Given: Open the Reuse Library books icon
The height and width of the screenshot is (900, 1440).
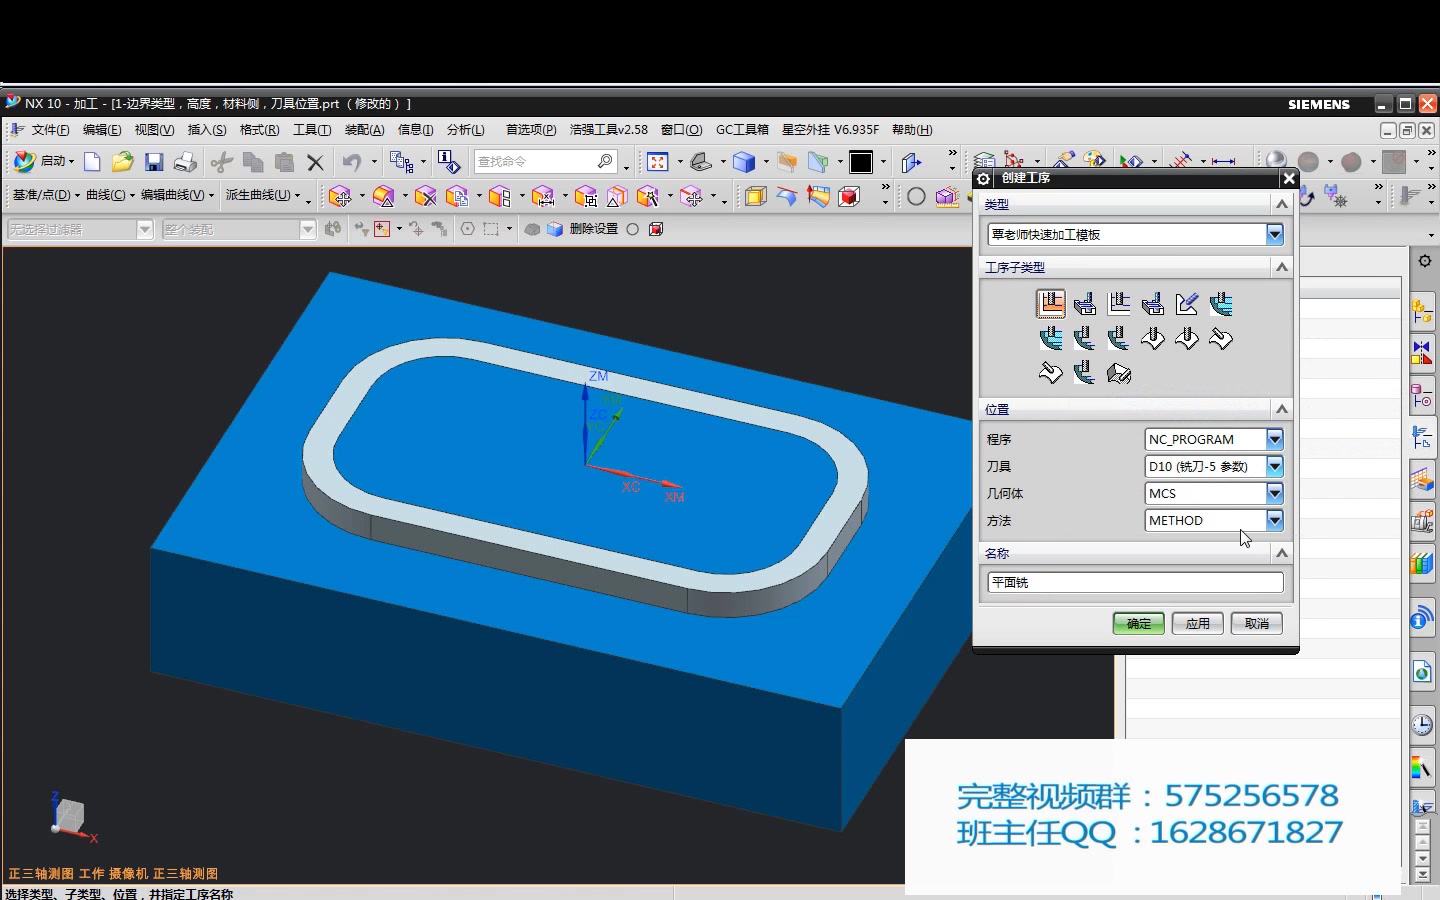Looking at the screenshot, I should (x=1422, y=565).
